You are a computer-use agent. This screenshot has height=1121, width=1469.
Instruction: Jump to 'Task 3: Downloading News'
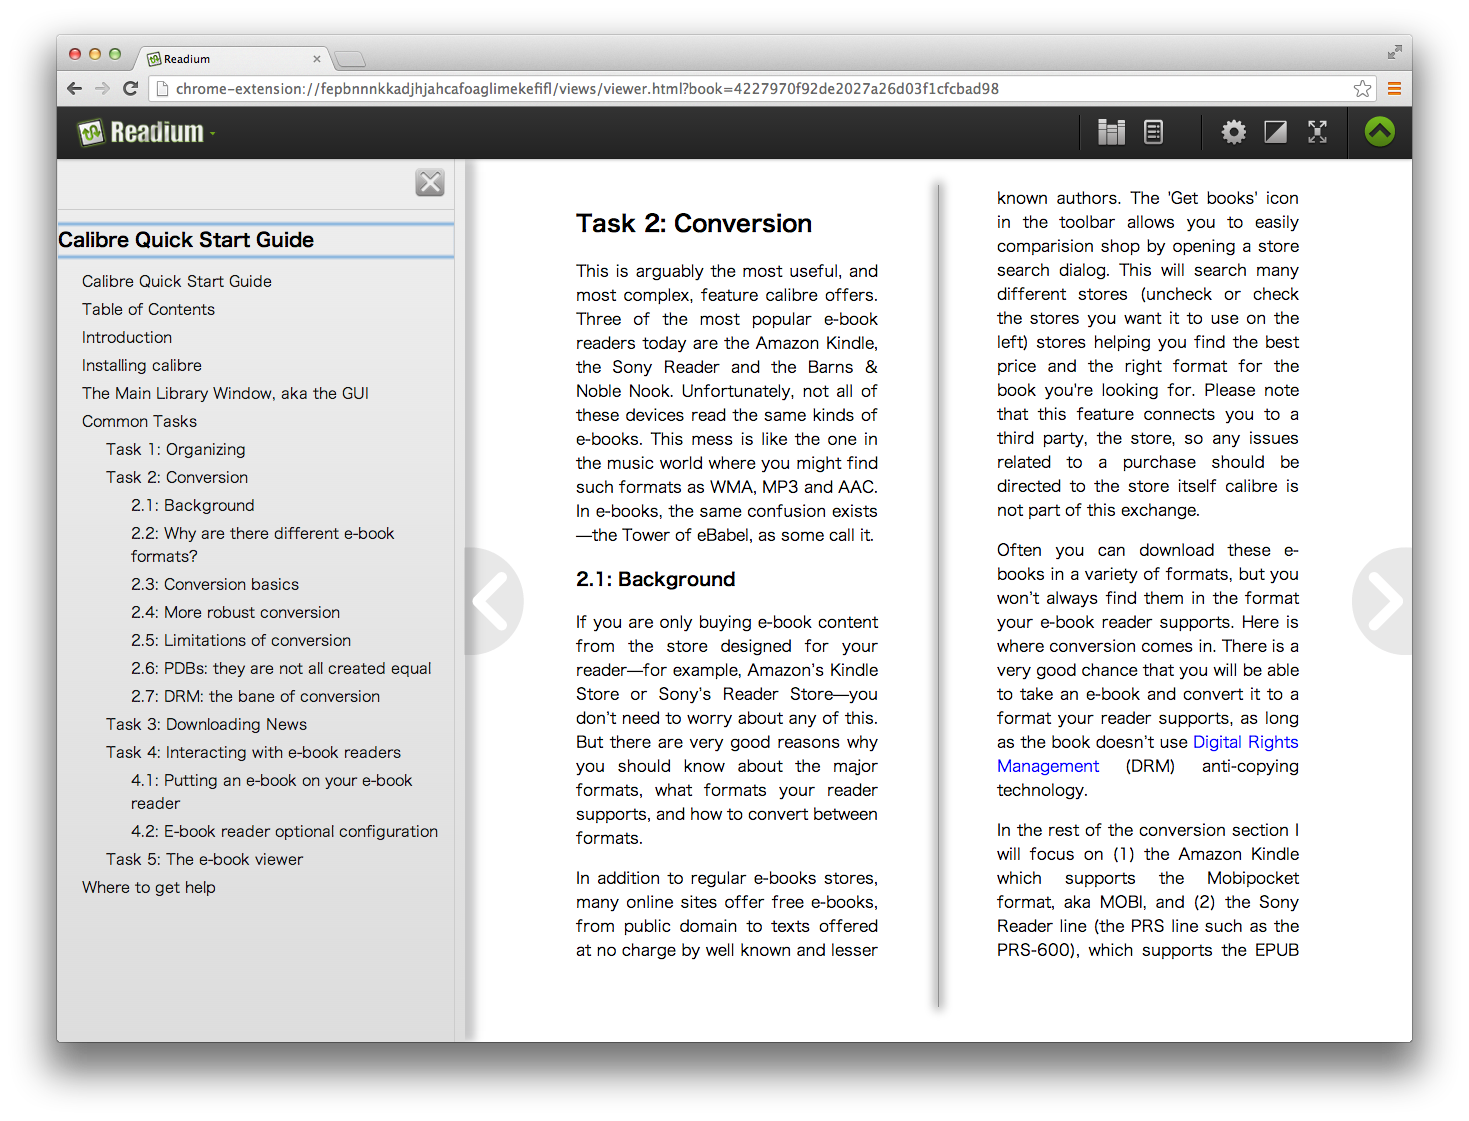click(206, 724)
